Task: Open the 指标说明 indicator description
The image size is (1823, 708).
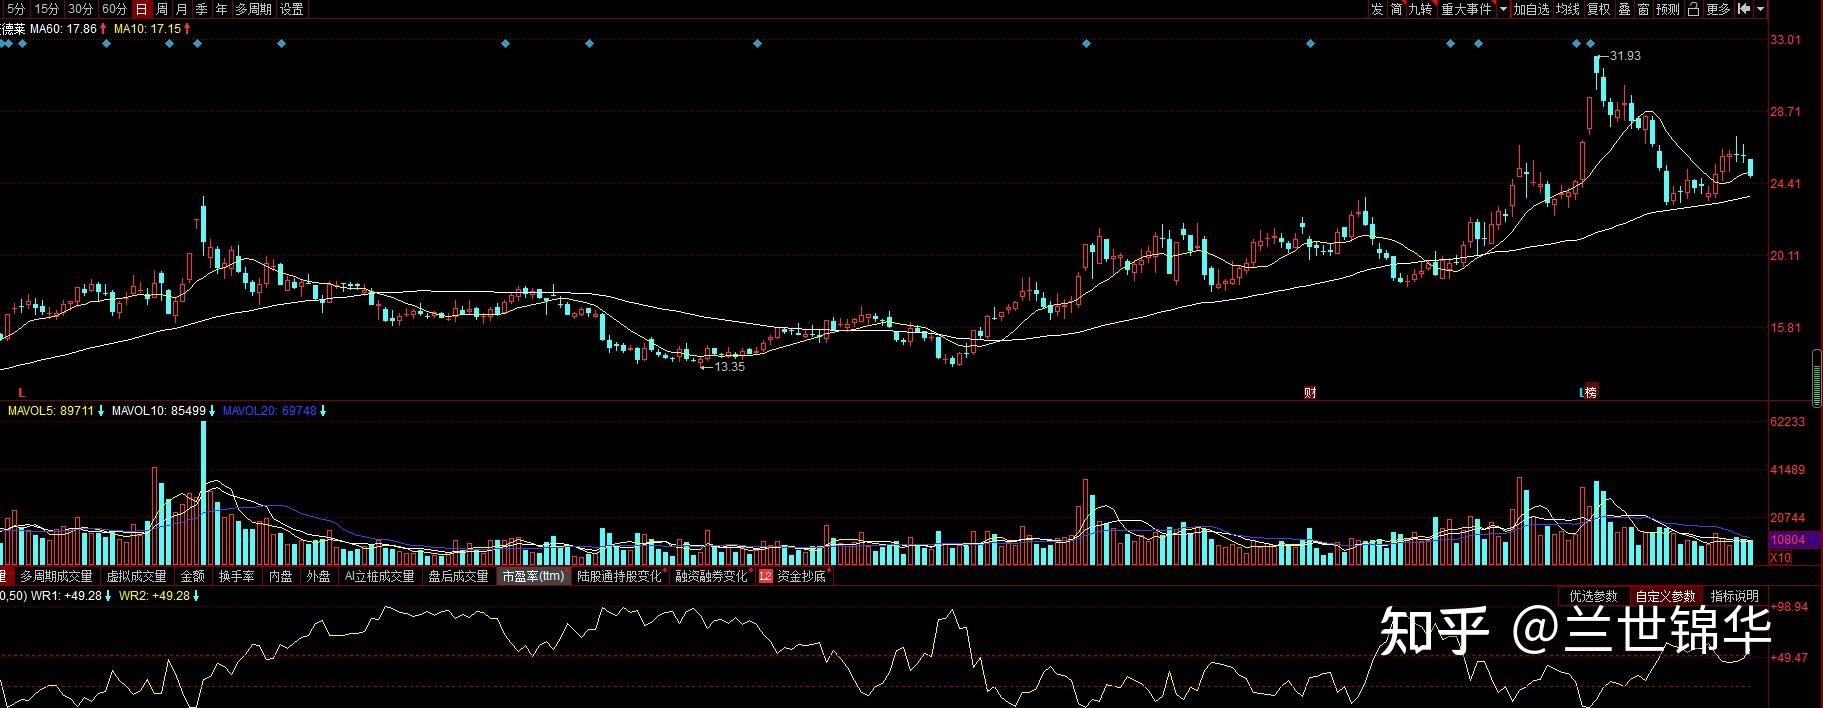Action: 1734,596
